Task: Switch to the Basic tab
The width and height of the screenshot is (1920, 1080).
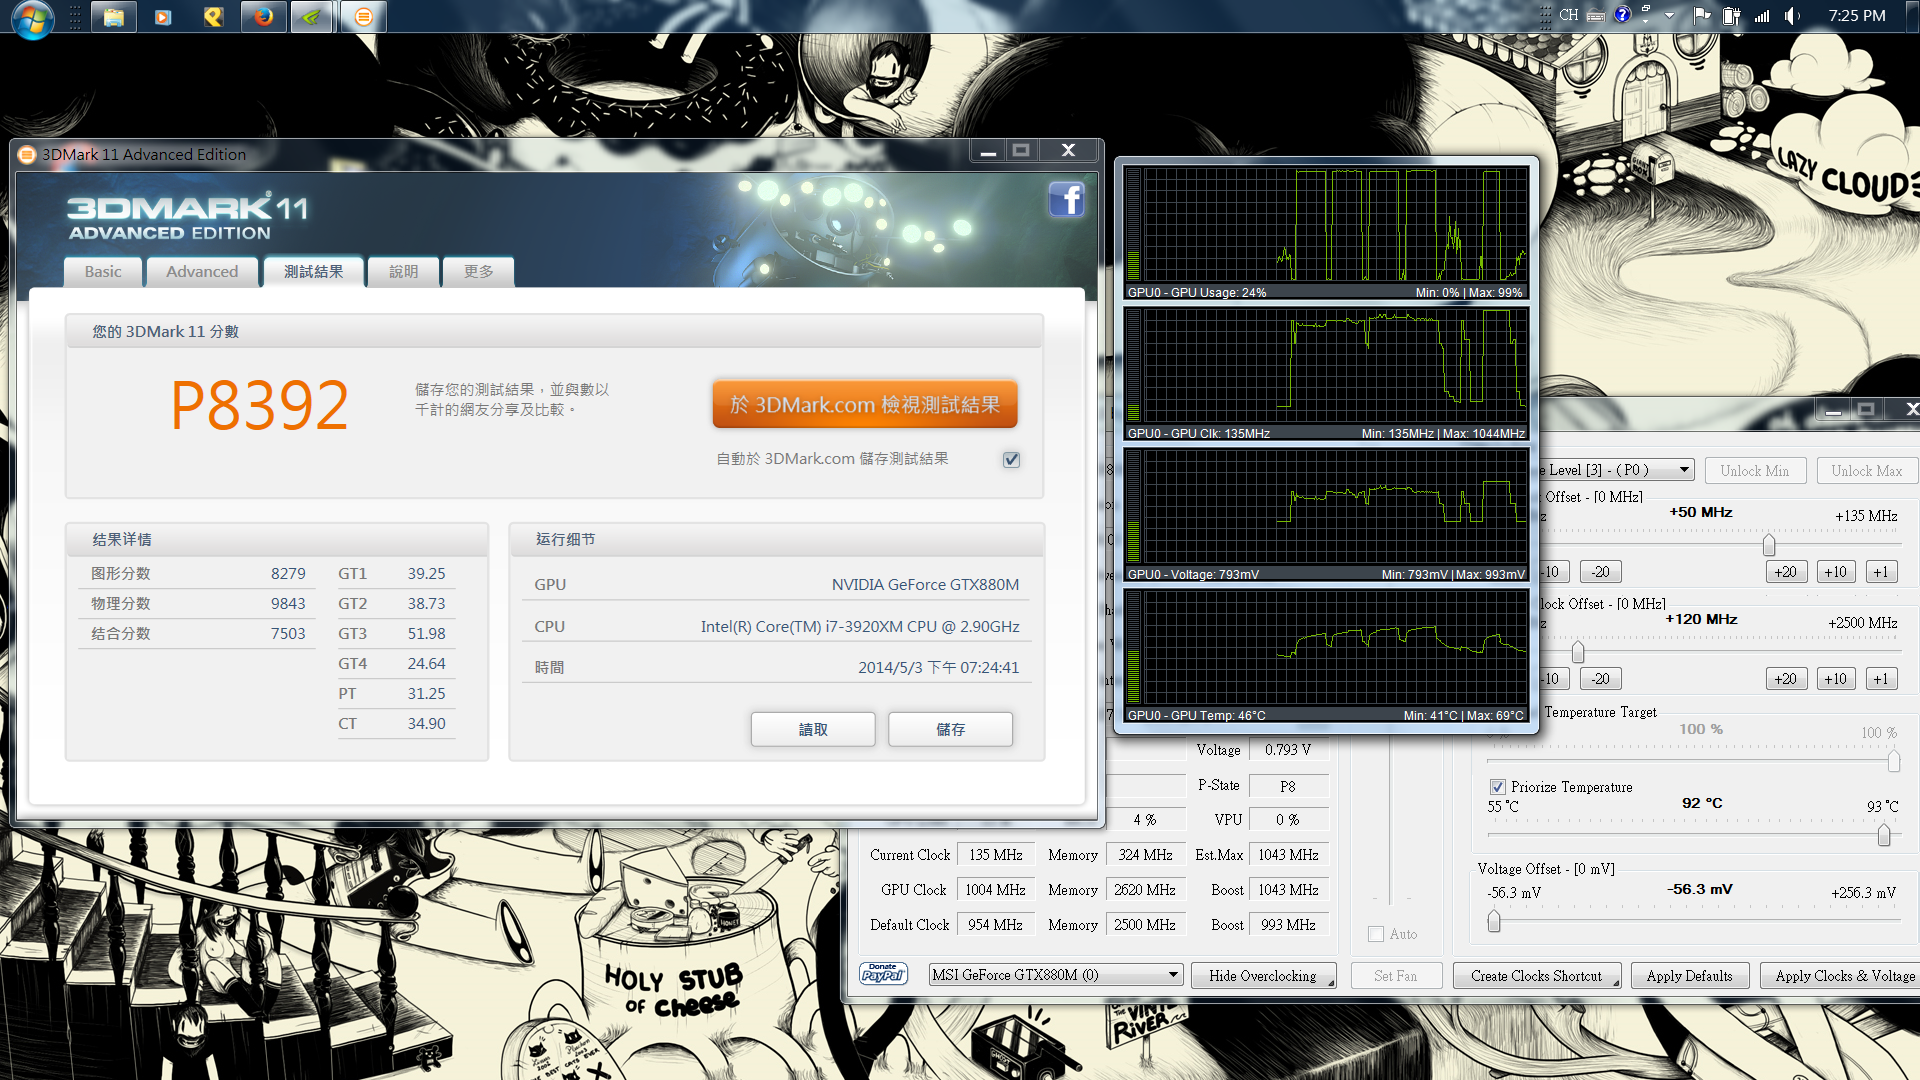Action: (103, 272)
